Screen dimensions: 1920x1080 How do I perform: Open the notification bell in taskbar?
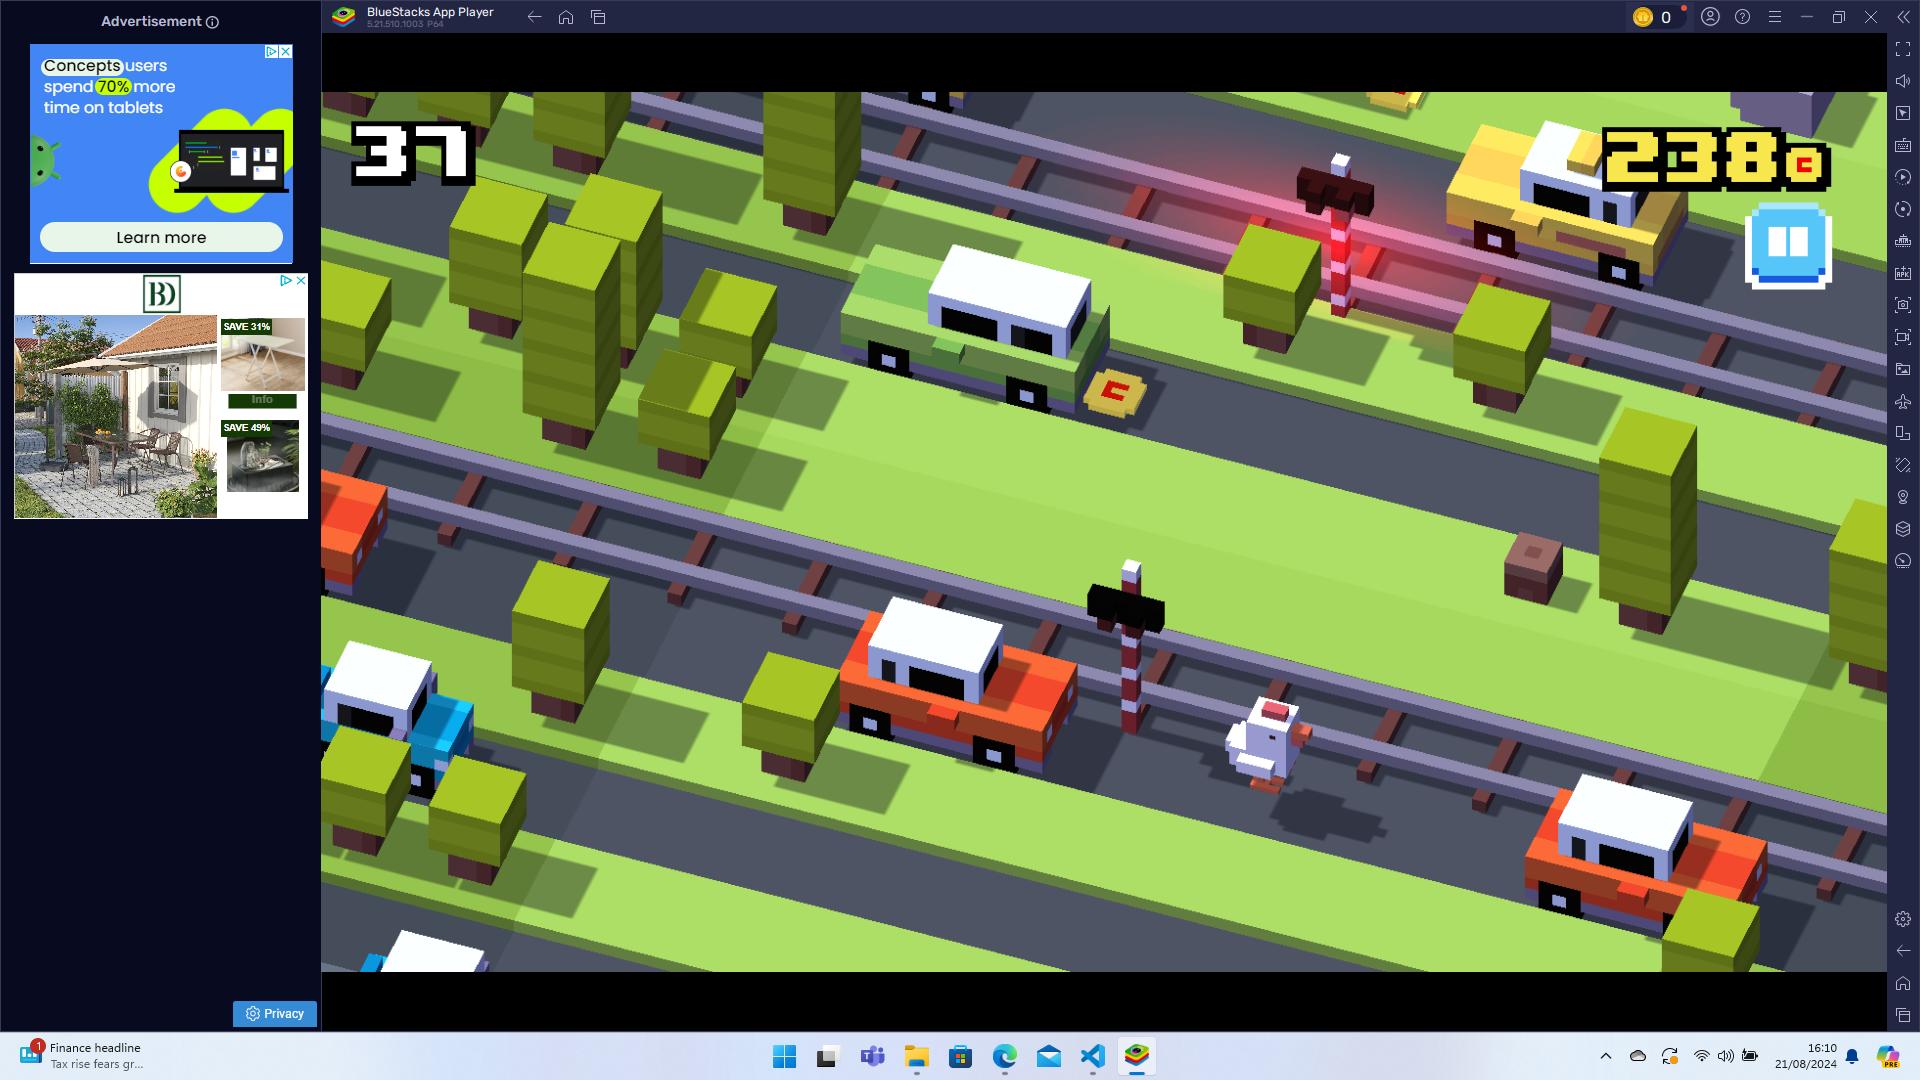pos(1852,1056)
